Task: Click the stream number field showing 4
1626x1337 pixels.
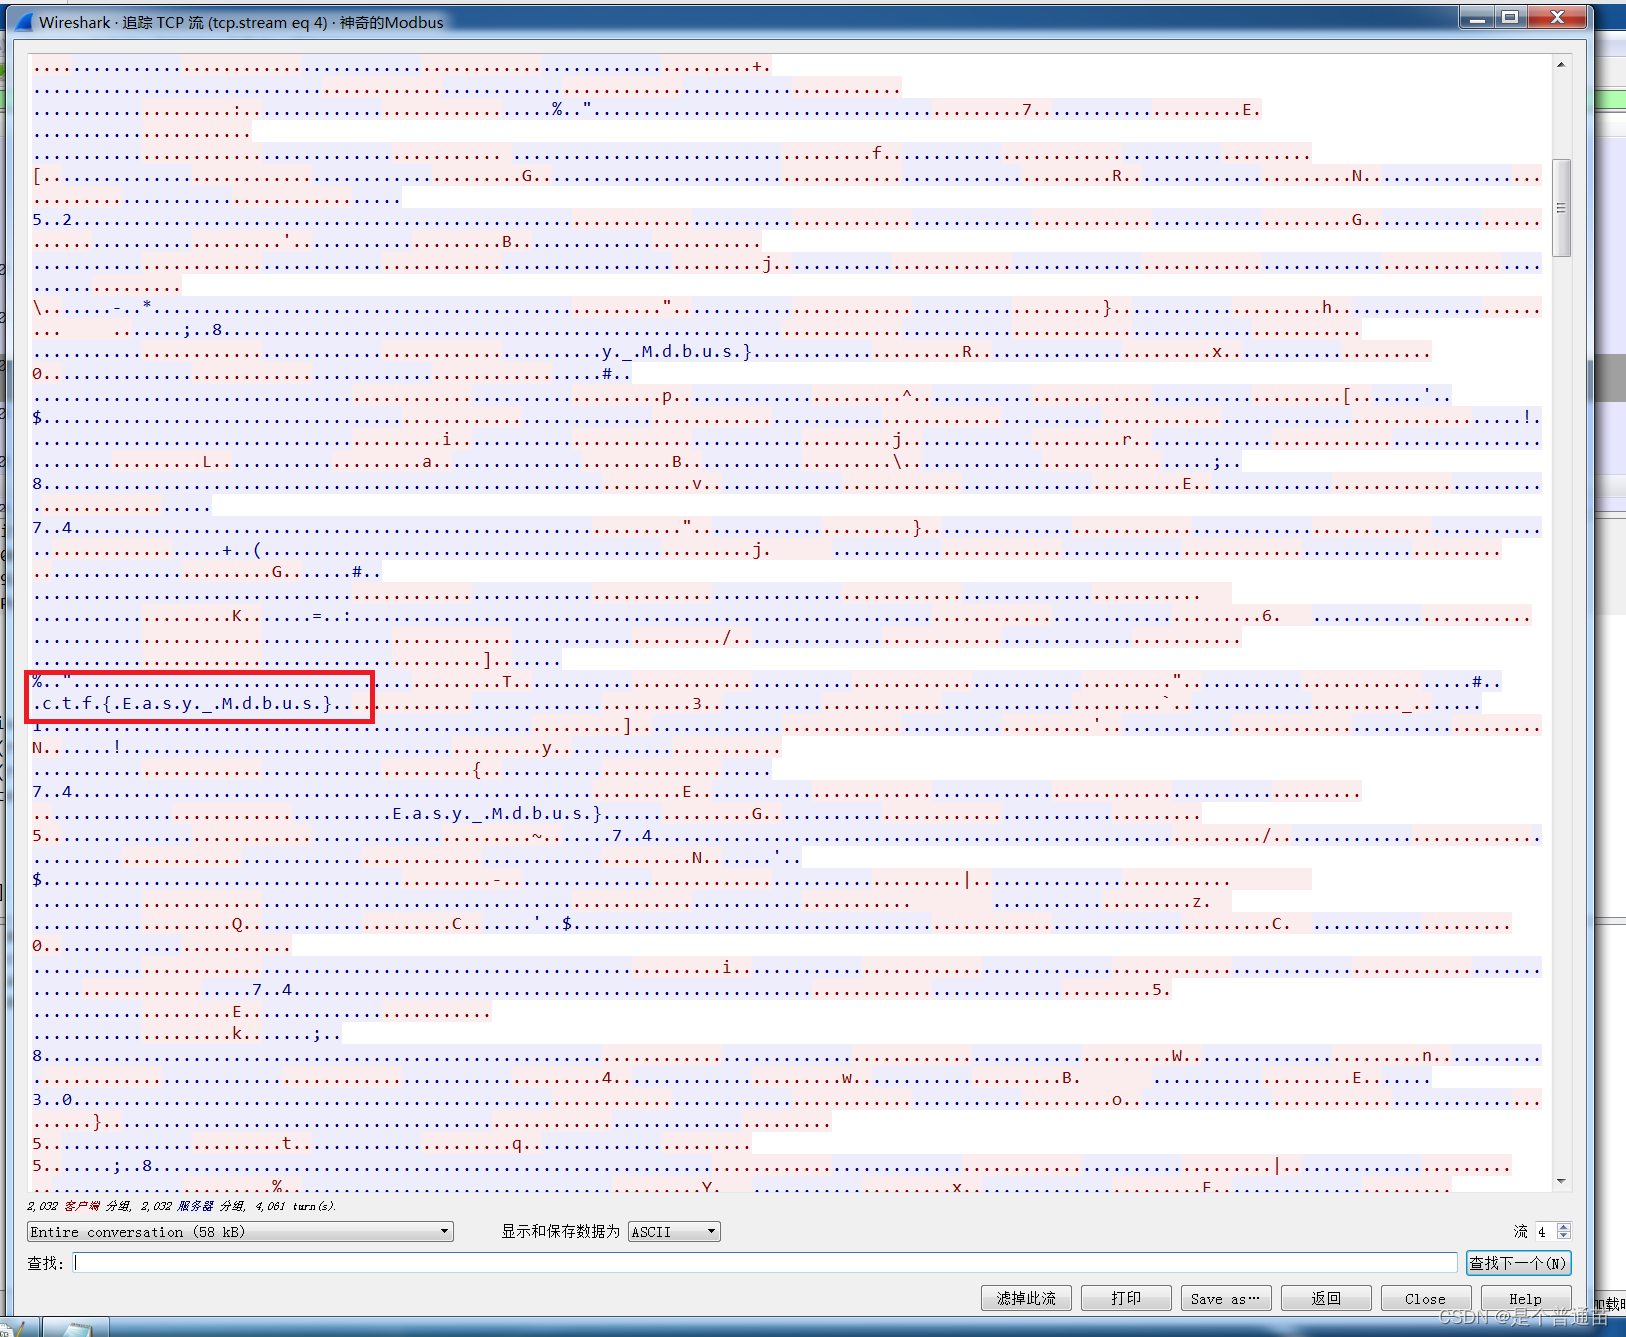Action: [x=1546, y=1232]
